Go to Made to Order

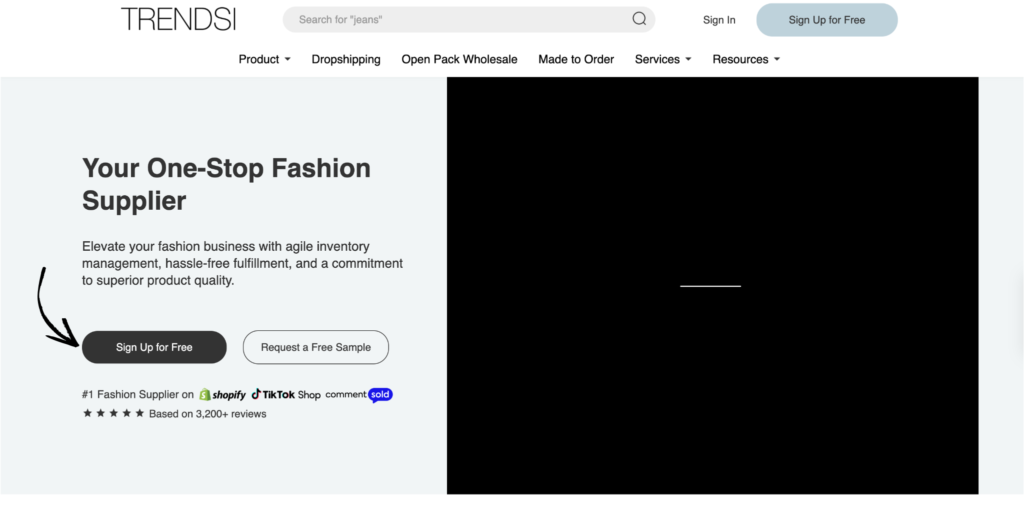576,59
